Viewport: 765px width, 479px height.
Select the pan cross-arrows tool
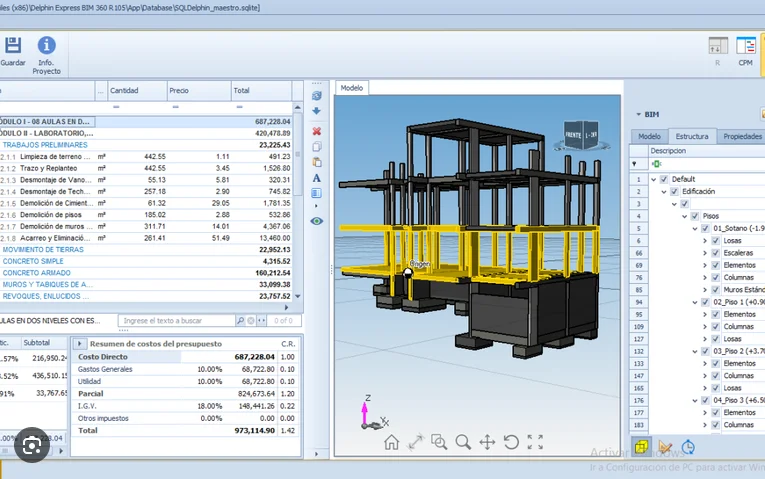coord(487,442)
